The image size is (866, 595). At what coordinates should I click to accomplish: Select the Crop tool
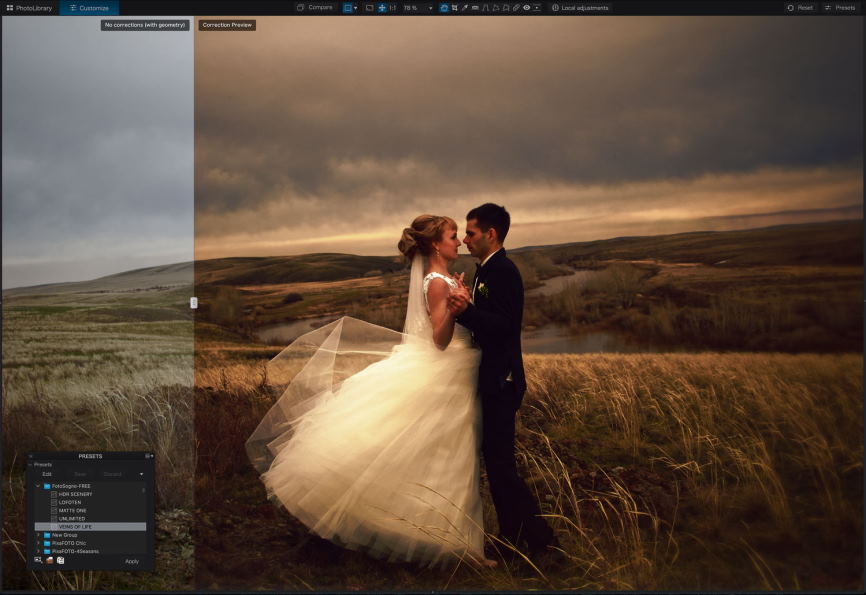coord(455,8)
